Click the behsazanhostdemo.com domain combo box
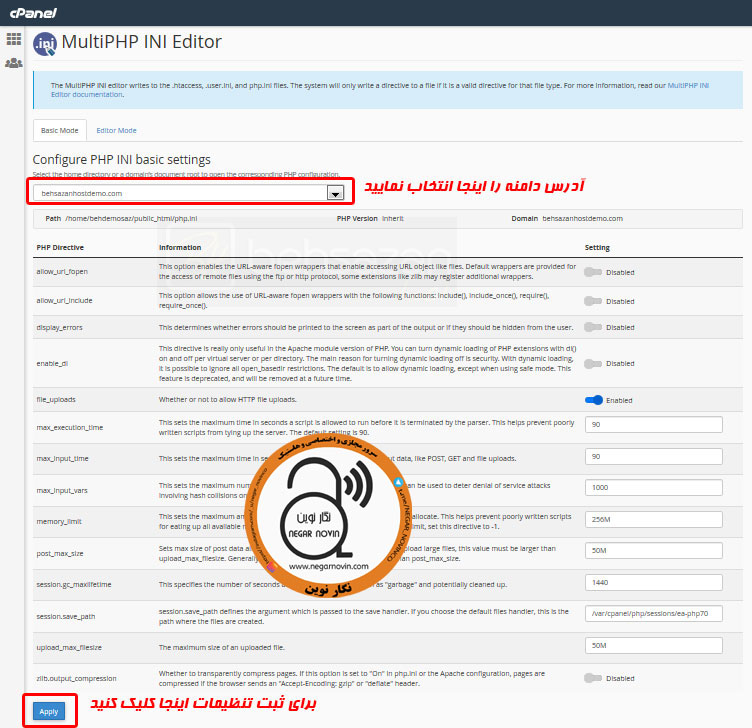The height and width of the screenshot is (728, 752). click(x=188, y=193)
